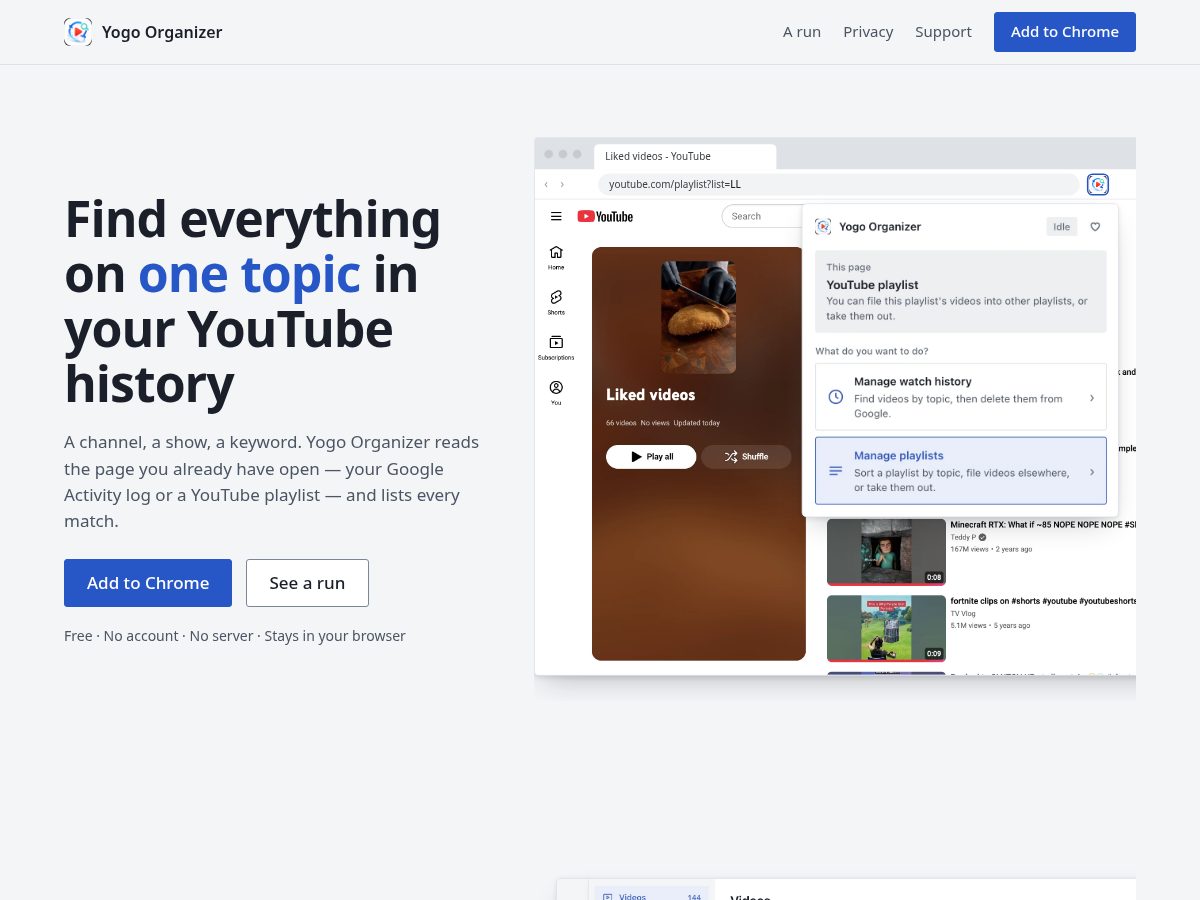Open the 'You' sidebar icon
Screen dimensions: 1200x900
click(556, 392)
